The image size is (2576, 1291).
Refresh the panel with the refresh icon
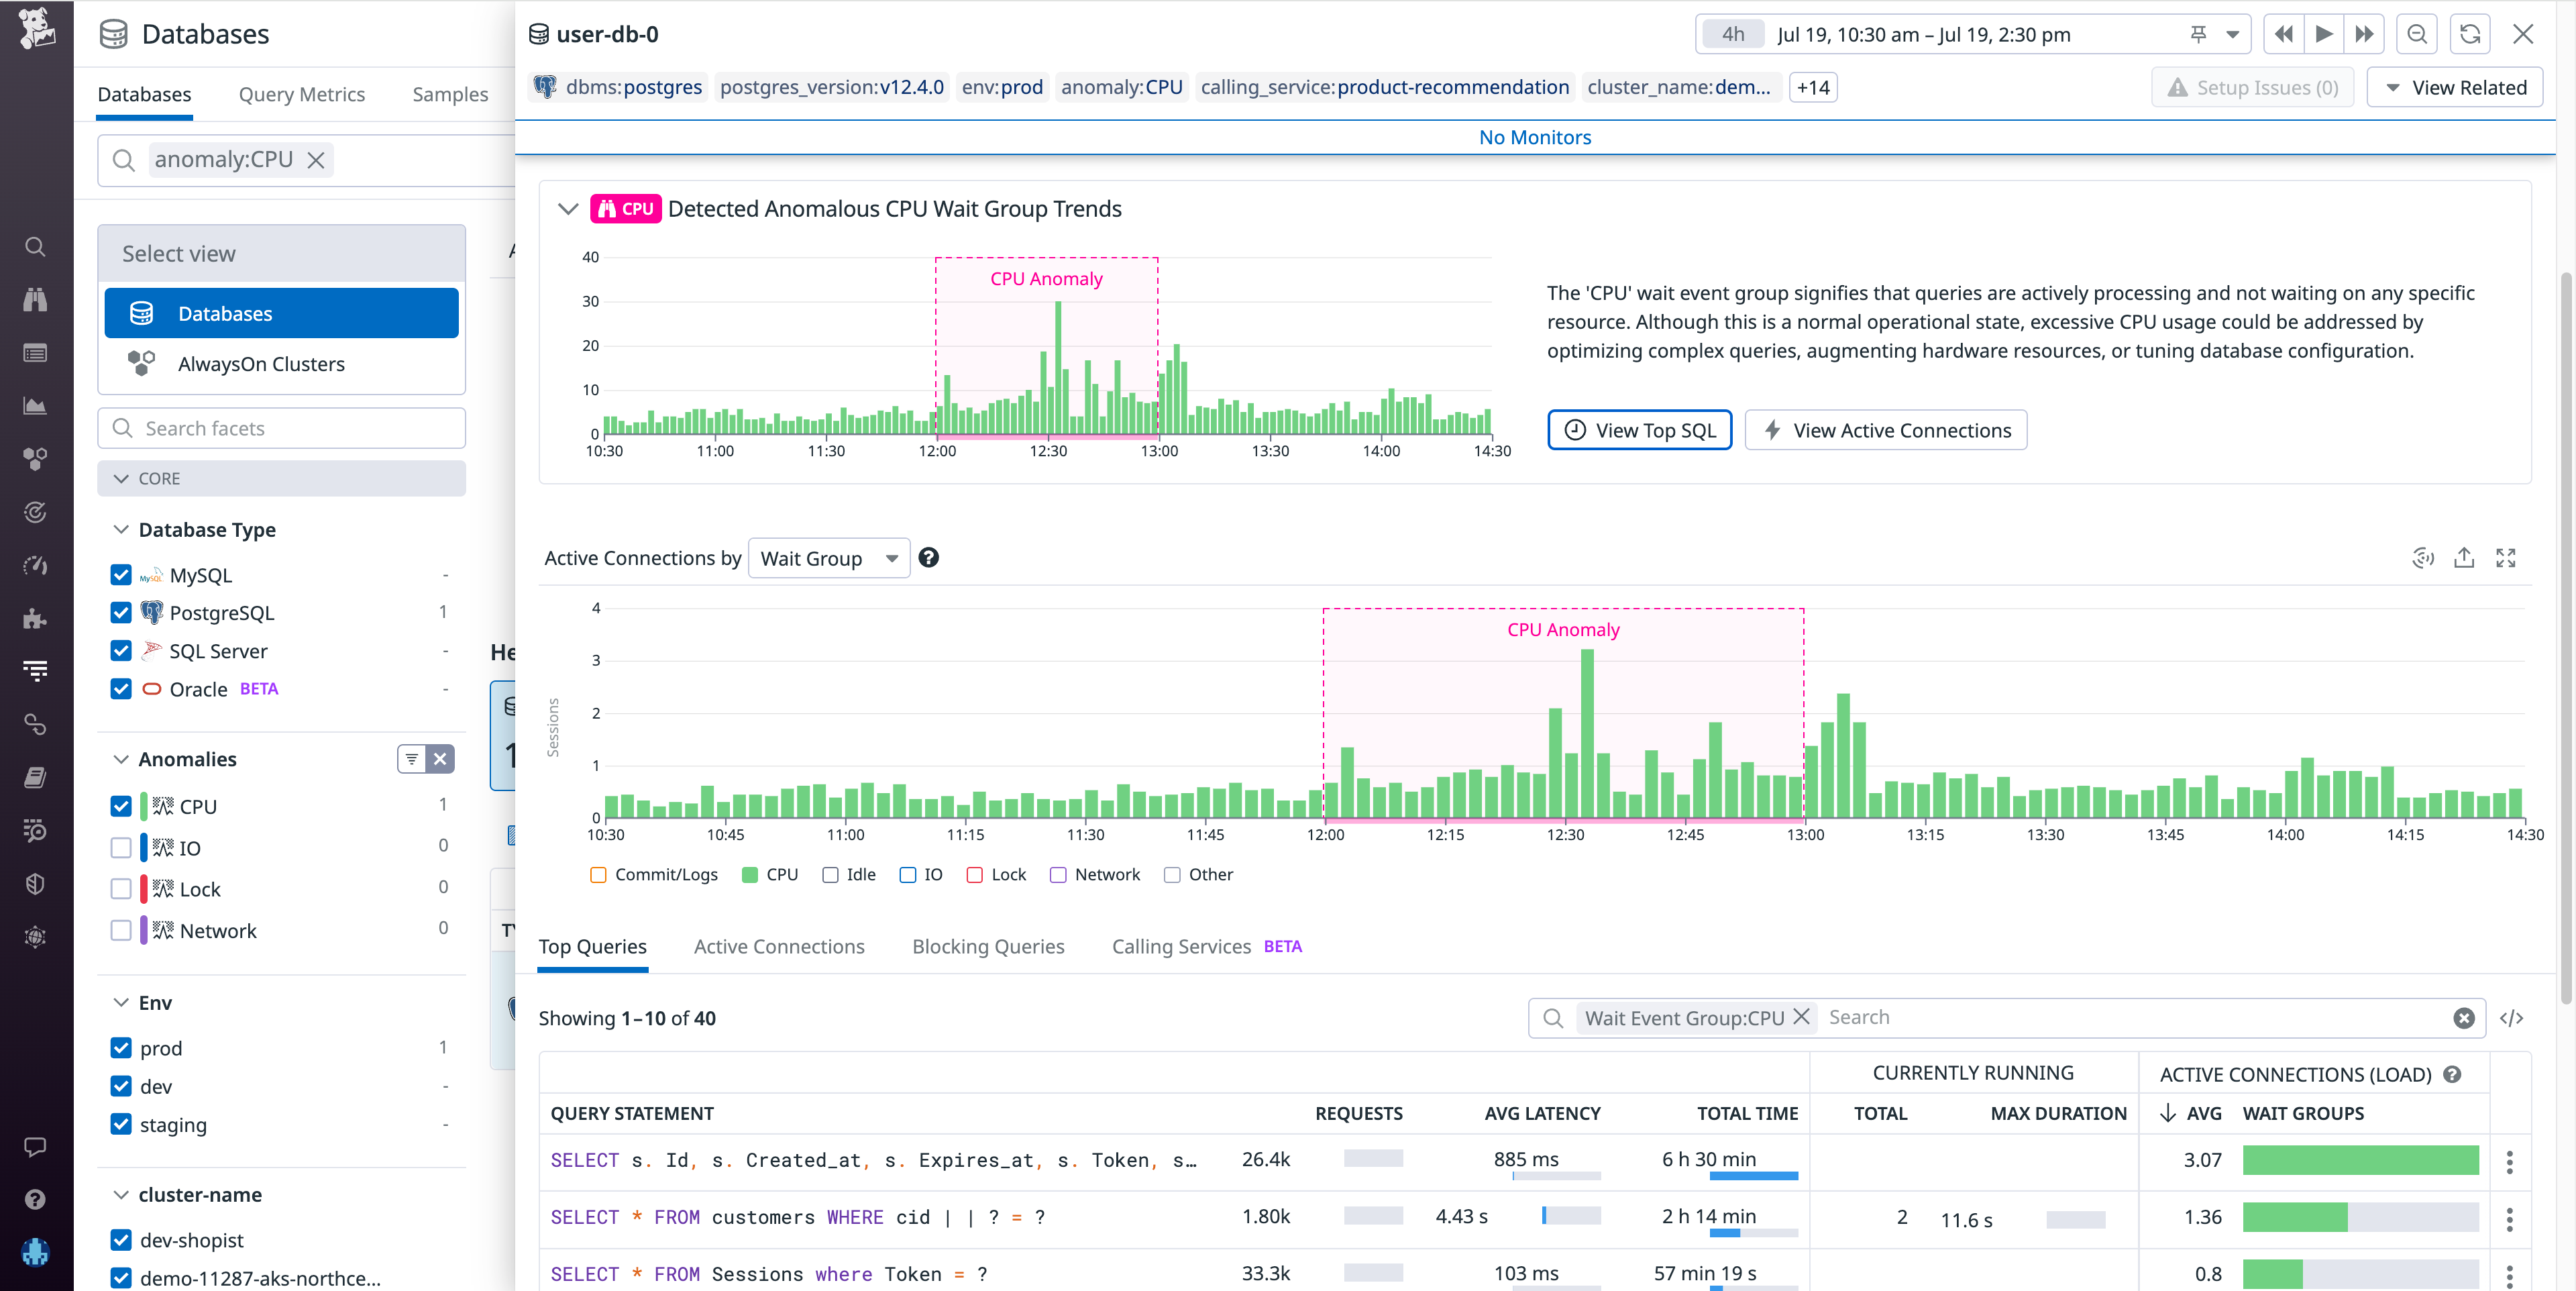tap(2470, 33)
